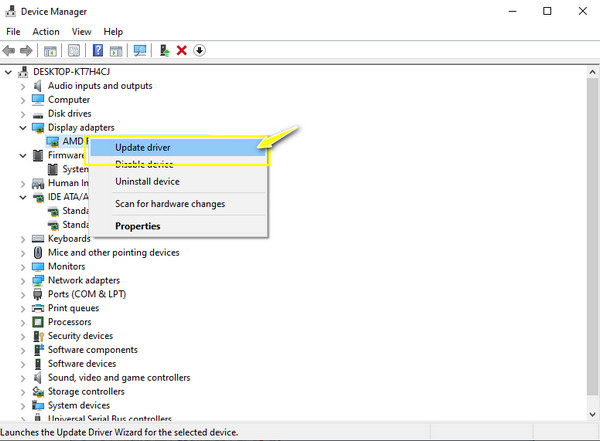Image resolution: width=600 pixels, height=441 pixels.
Task: Expand the System devices category arrow
Action: point(23,406)
